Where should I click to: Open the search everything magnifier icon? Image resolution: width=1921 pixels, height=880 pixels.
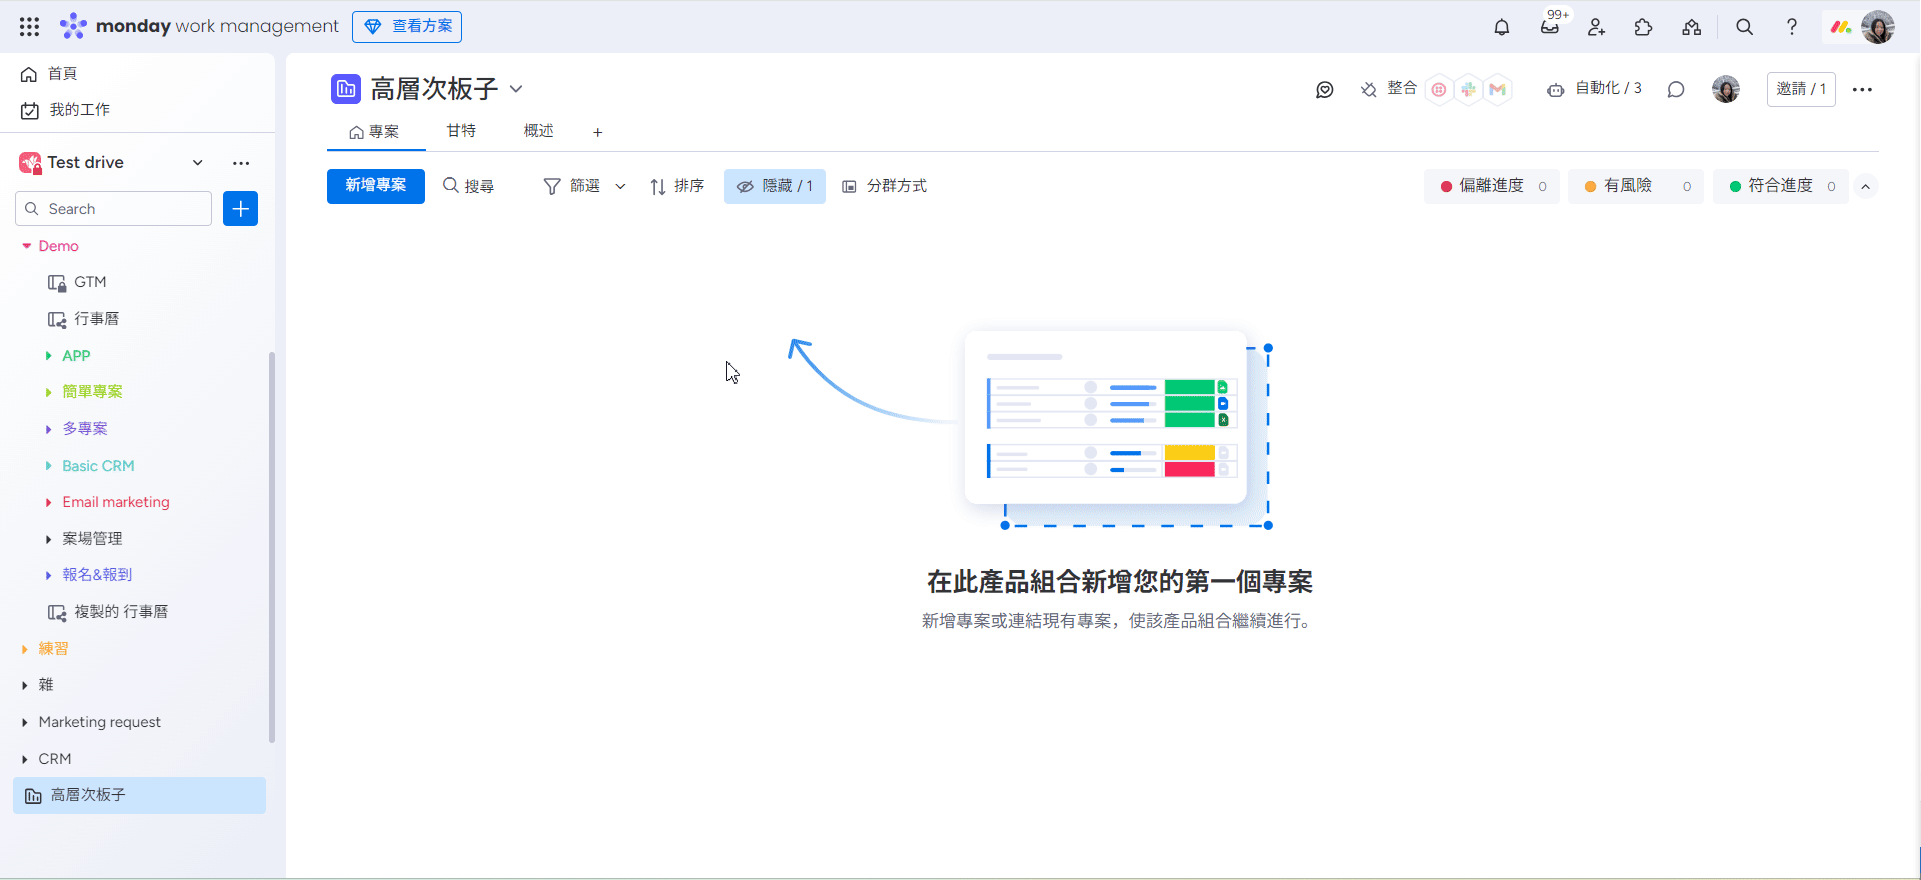pos(1744,27)
